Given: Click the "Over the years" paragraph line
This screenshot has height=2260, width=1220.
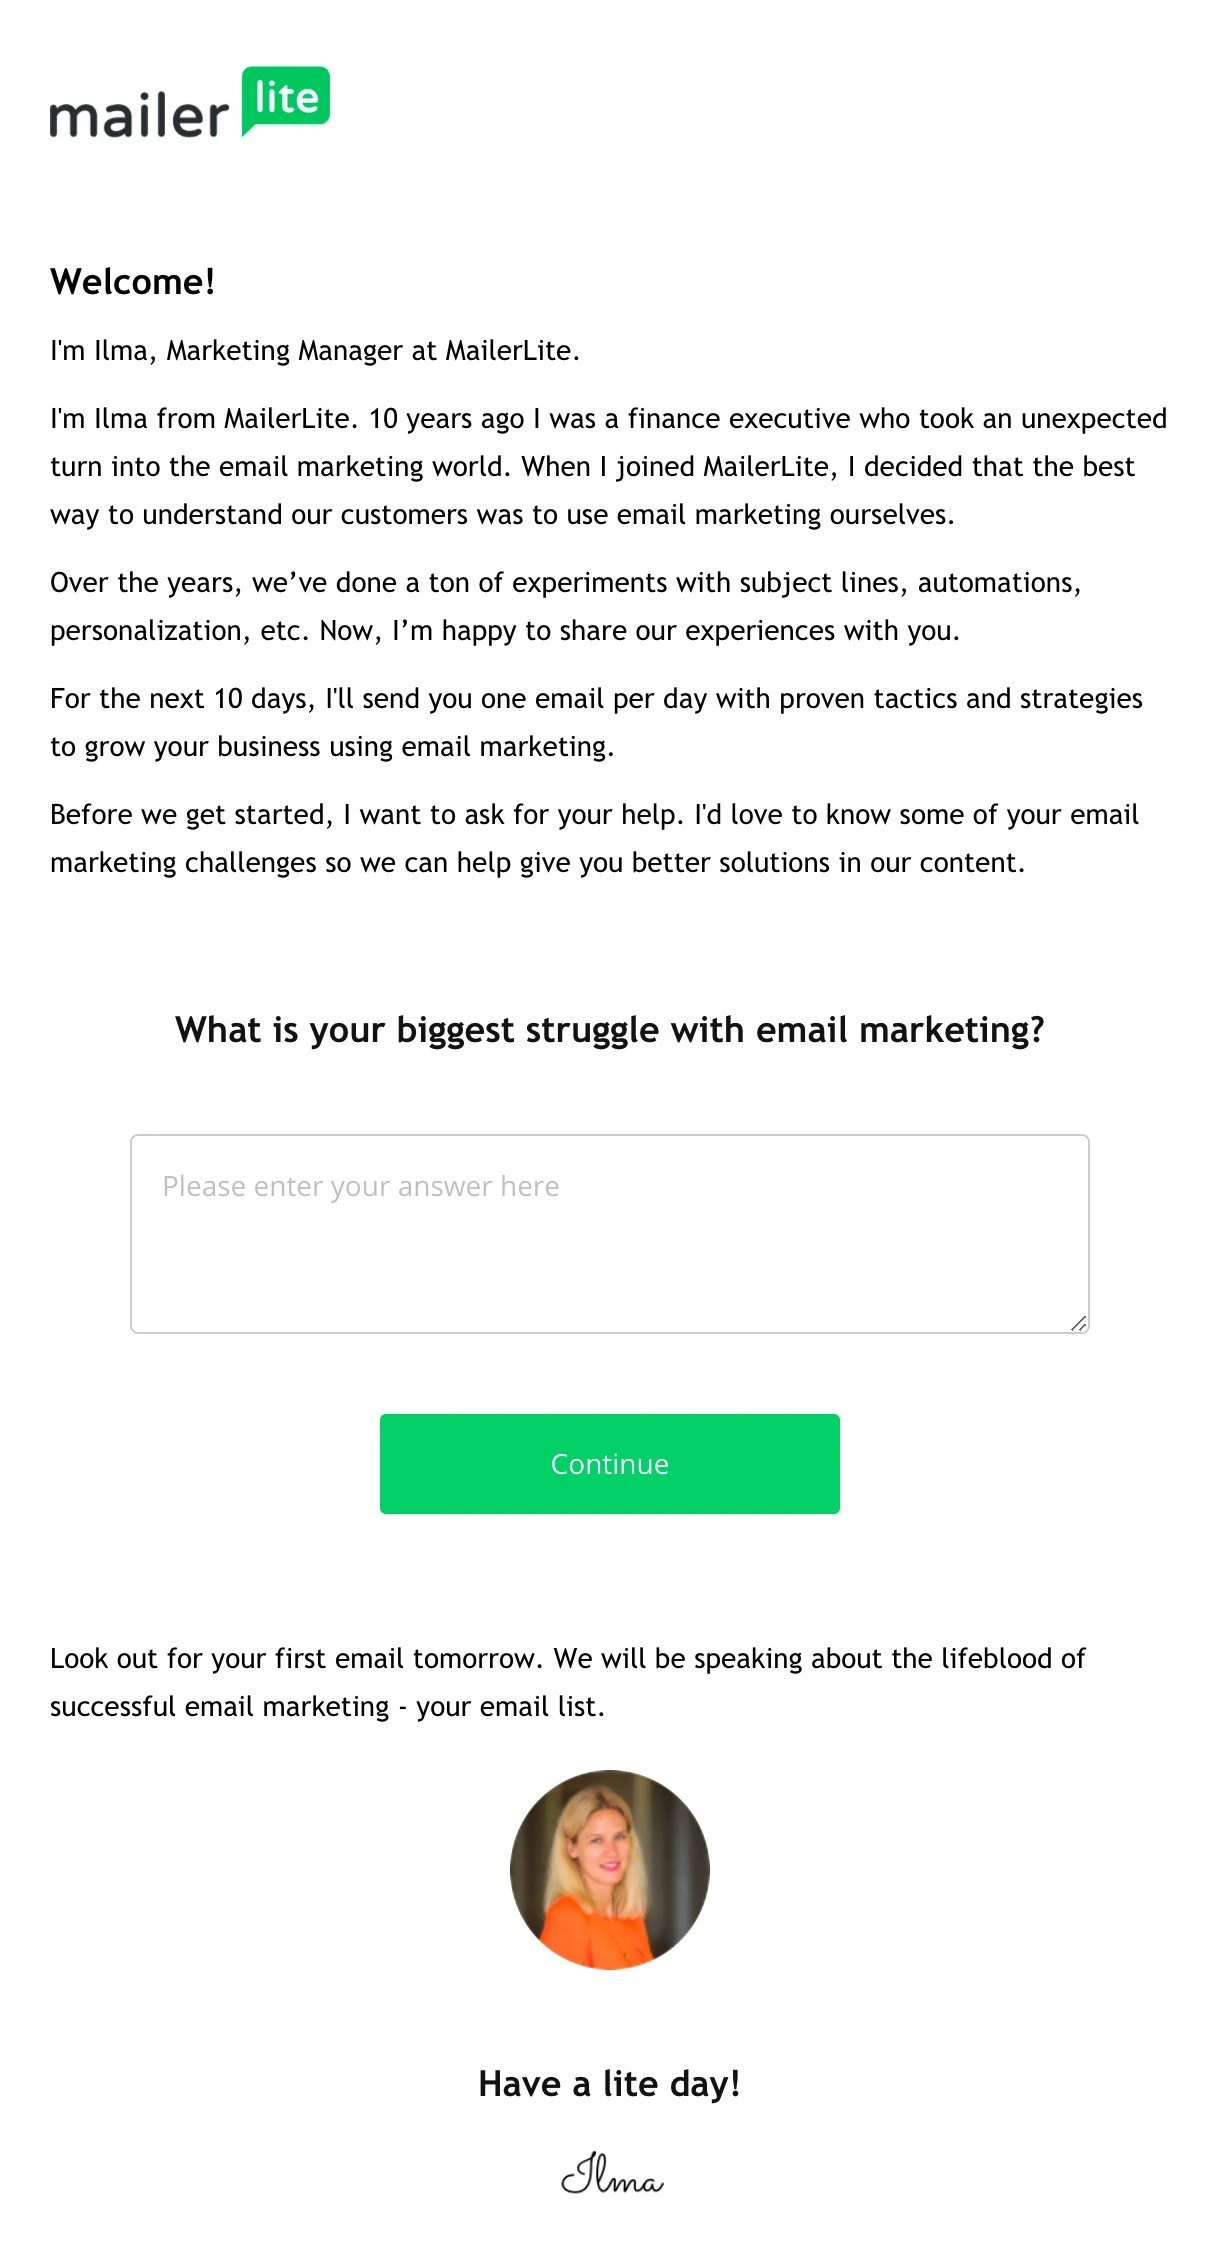Looking at the screenshot, I should pyautogui.click(x=565, y=583).
